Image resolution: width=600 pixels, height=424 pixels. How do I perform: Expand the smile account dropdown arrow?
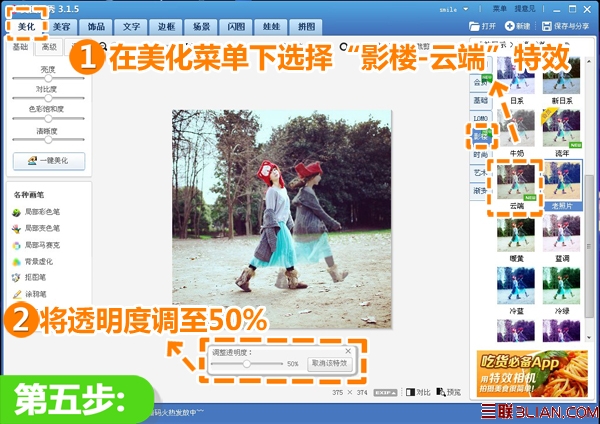pyautogui.click(x=466, y=9)
